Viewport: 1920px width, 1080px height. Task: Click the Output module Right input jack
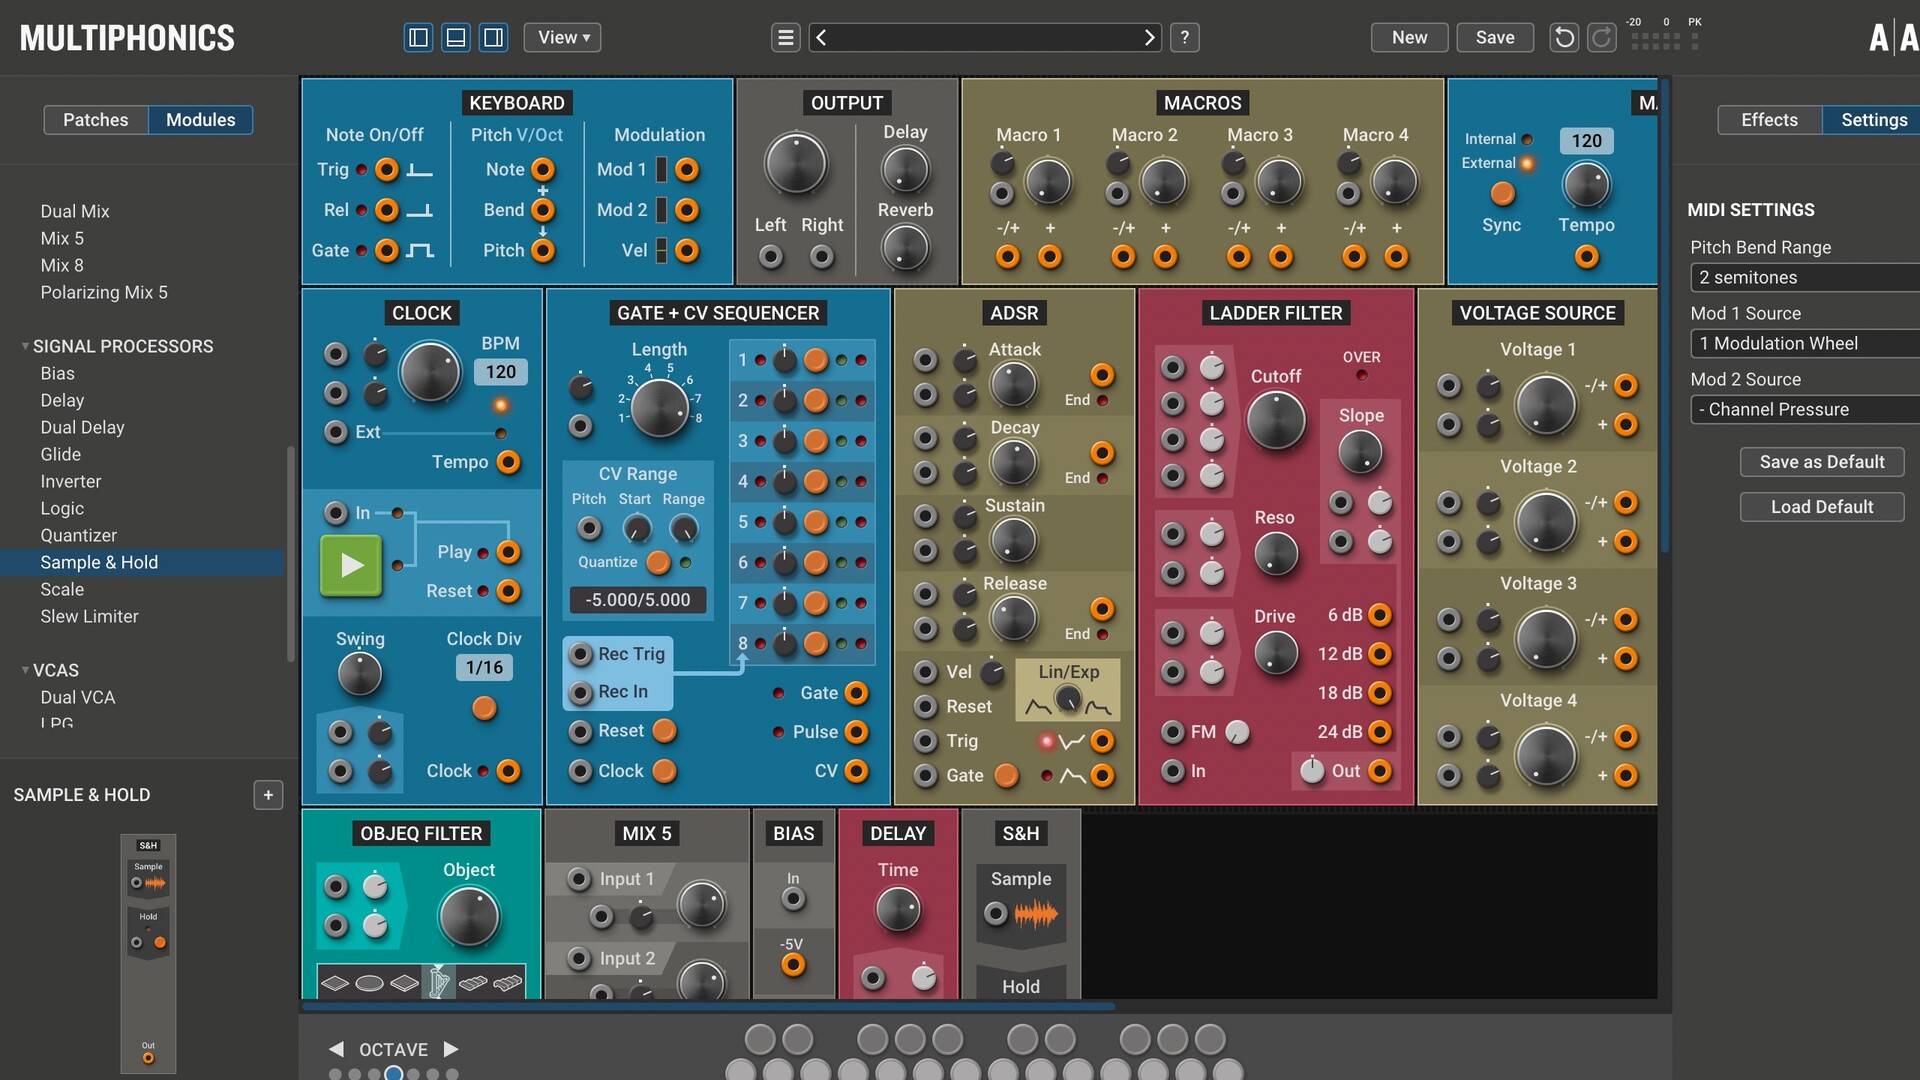point(822,257)
